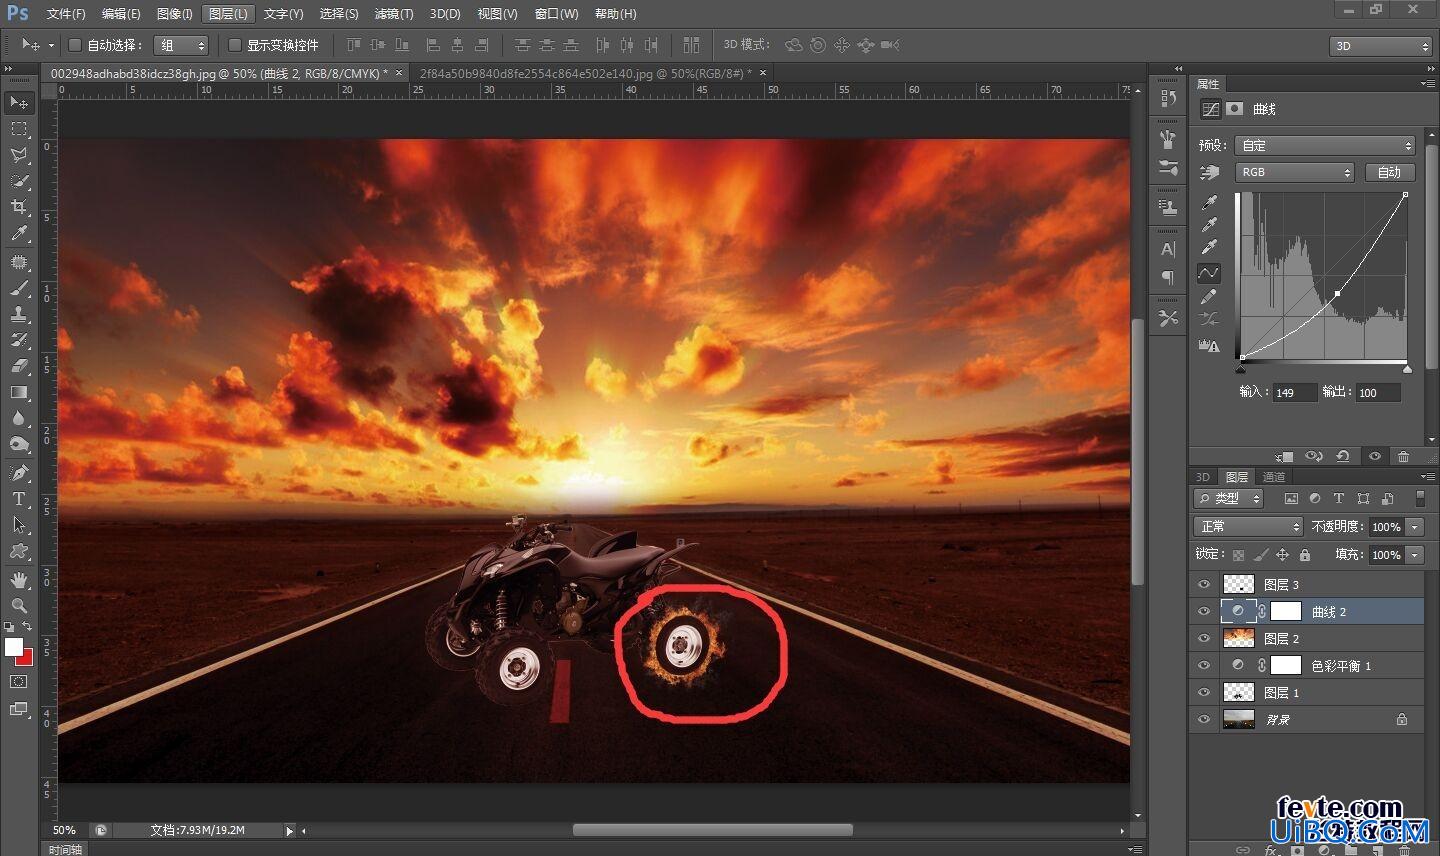This screenshot has width=1440, height=856.
Task: Click the 输入 149 value field
Action: click(x=1294, y=393)
